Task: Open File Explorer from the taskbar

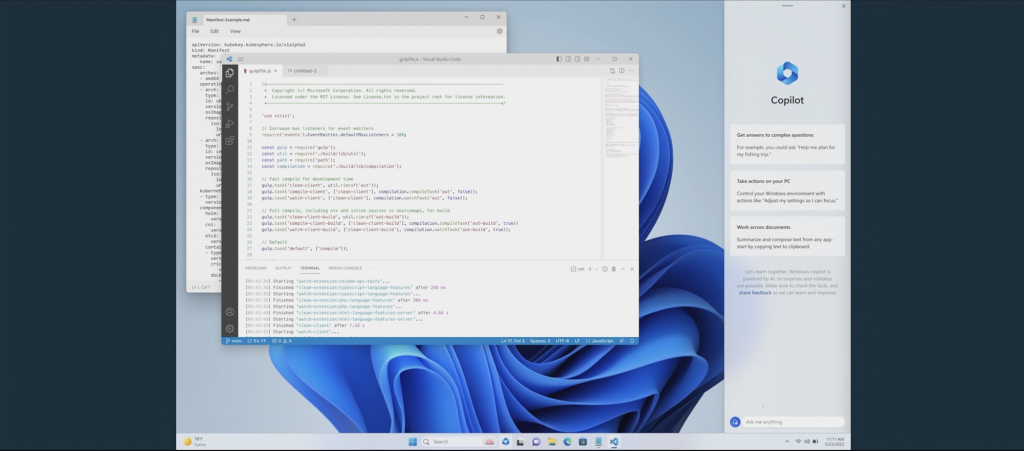Action: pos(552,442)
